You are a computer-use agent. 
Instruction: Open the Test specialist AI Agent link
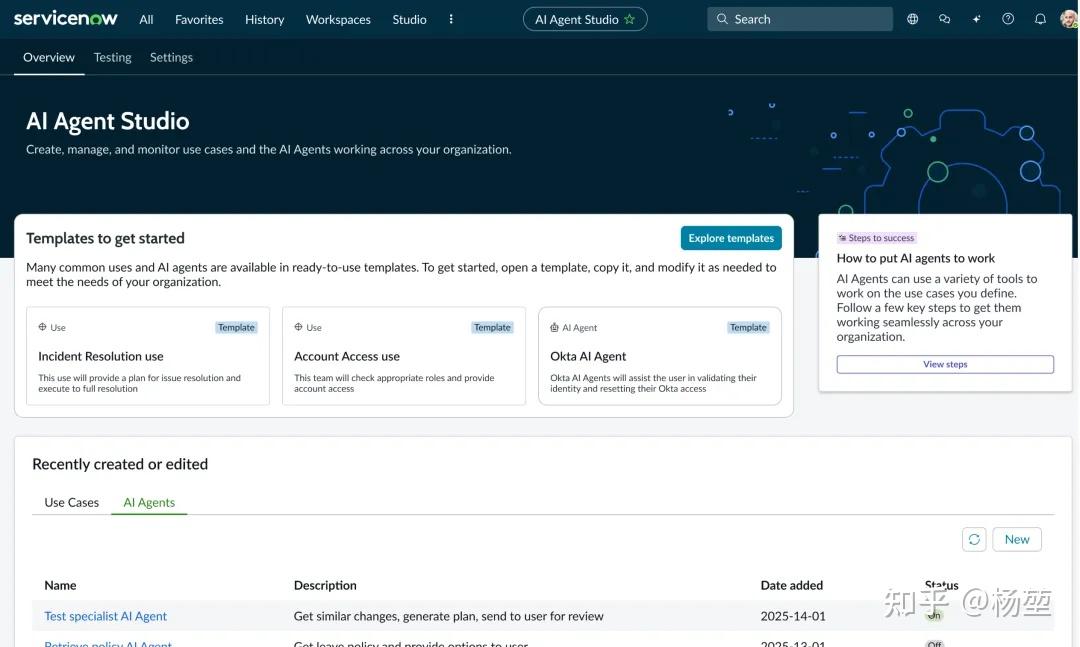pyautogui.click(x=105, y=616)
